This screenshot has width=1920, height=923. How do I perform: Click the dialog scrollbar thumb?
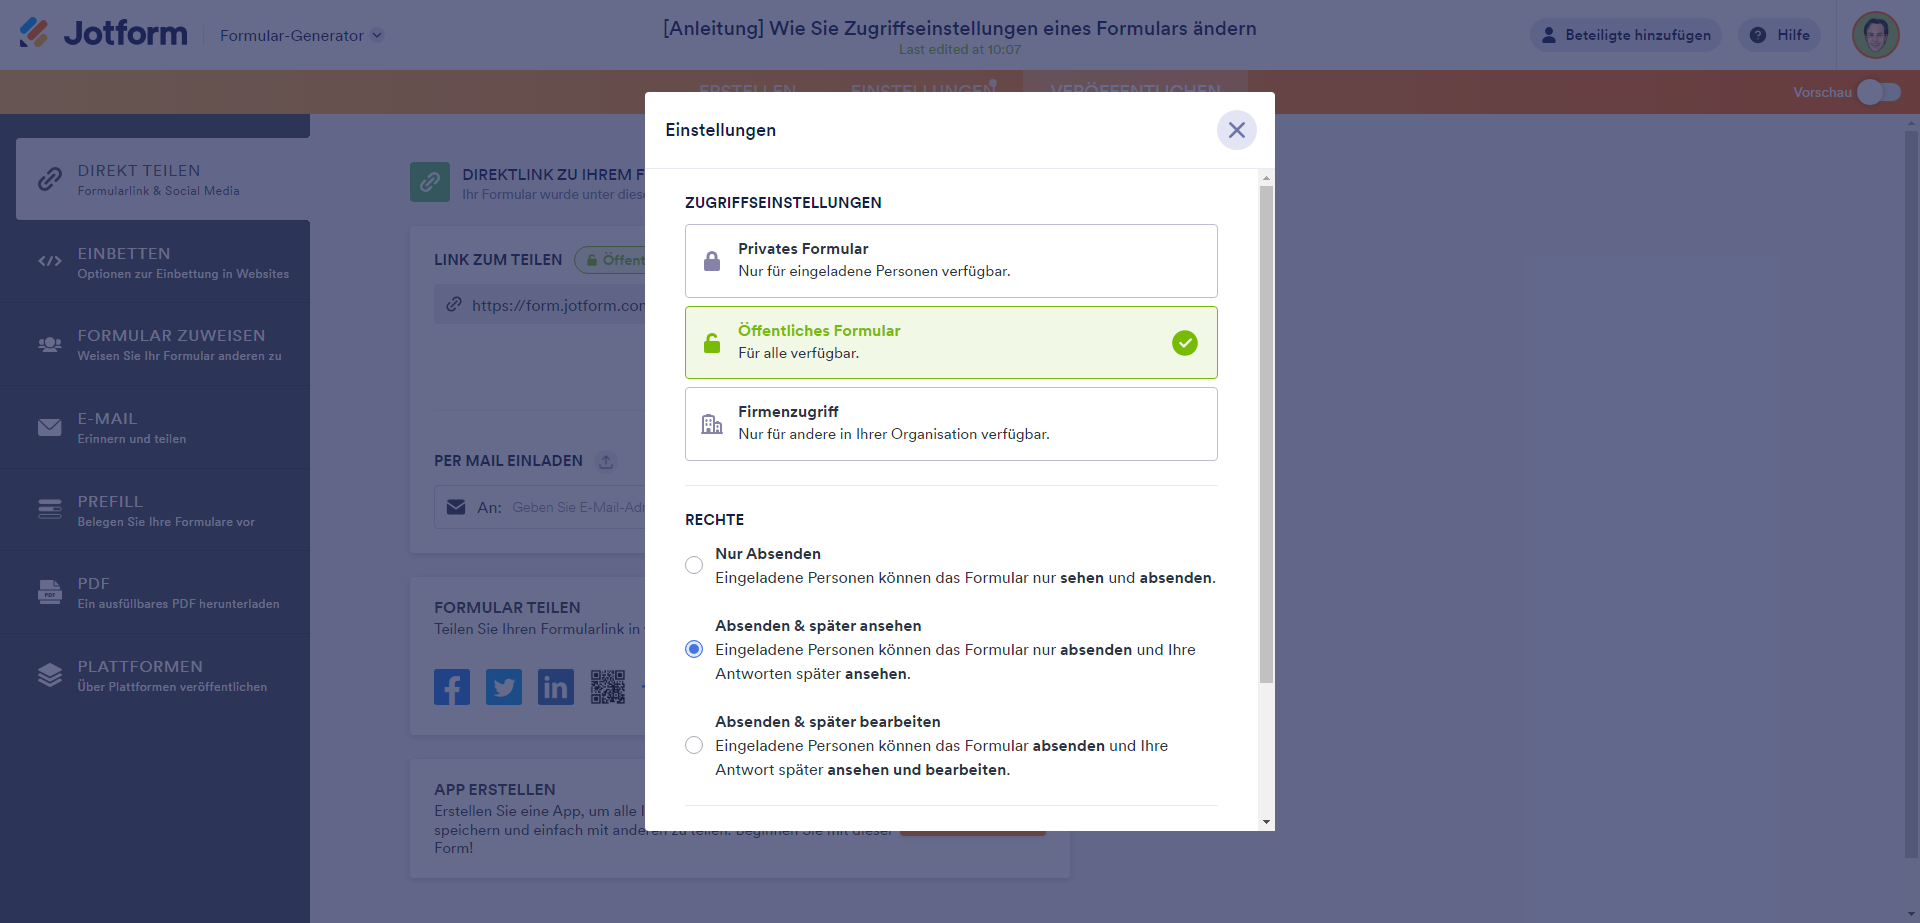coord(1266,434)
